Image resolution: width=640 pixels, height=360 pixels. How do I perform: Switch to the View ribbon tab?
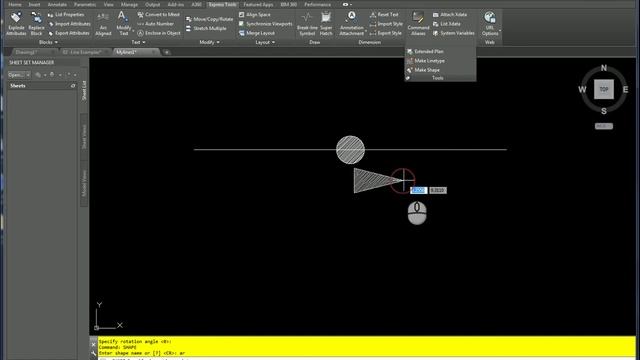109,4
